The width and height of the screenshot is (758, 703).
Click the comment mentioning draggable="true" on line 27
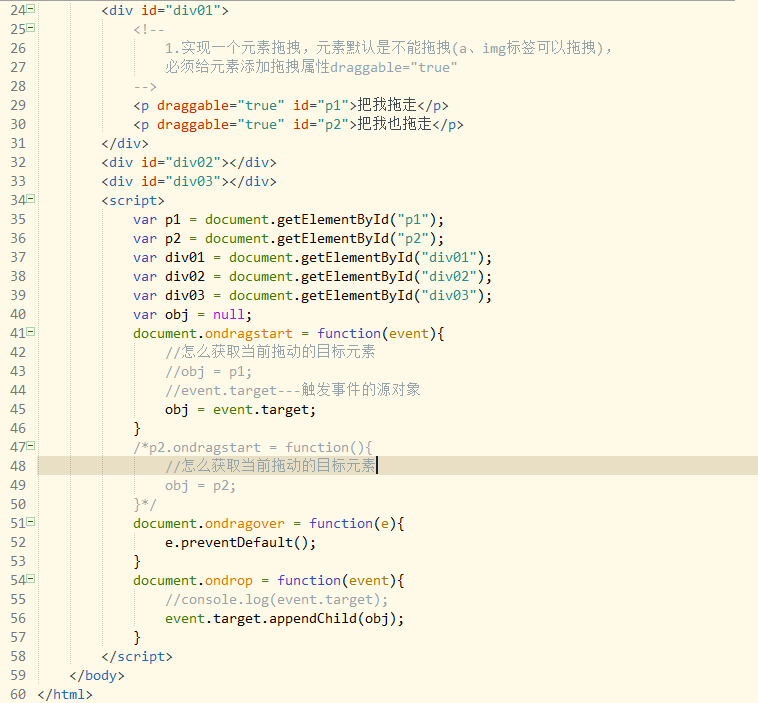[x=311, y=67]
